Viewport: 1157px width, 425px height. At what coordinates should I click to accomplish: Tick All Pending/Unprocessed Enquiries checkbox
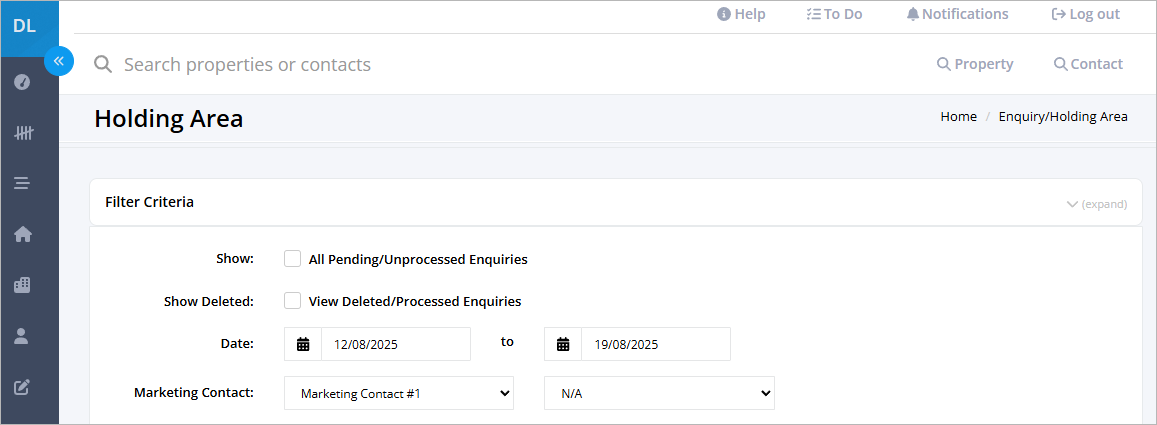(x=293, y=259)
